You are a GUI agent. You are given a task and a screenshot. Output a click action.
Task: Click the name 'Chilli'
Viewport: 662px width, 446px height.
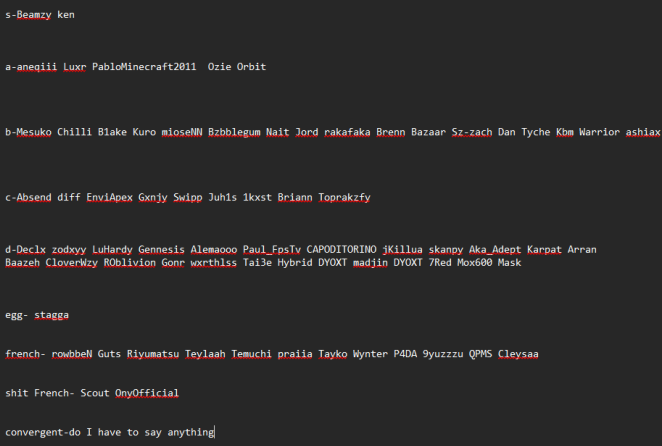[74, 132]
